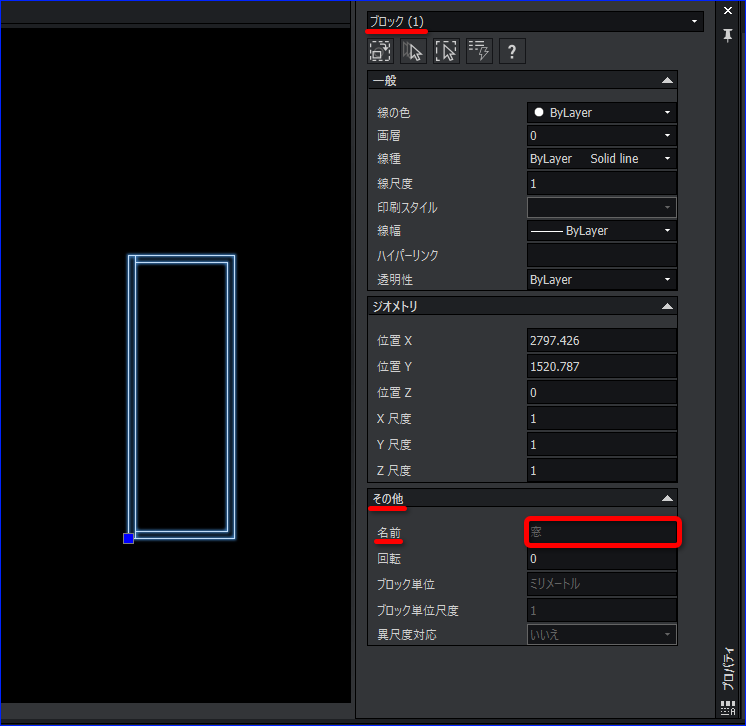Click the 線尺度 label
The image size is (746, 726).
click(x=395, y=184)
